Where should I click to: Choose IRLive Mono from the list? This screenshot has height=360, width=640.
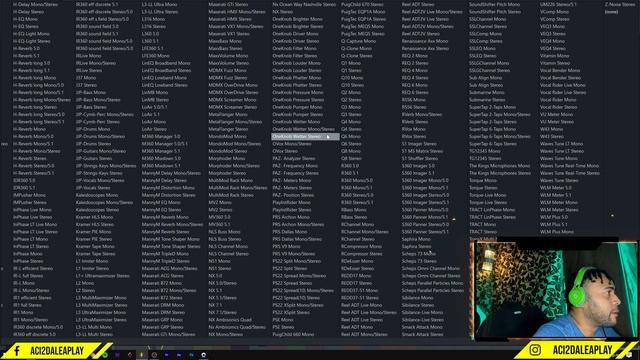(x=89, y=56)
